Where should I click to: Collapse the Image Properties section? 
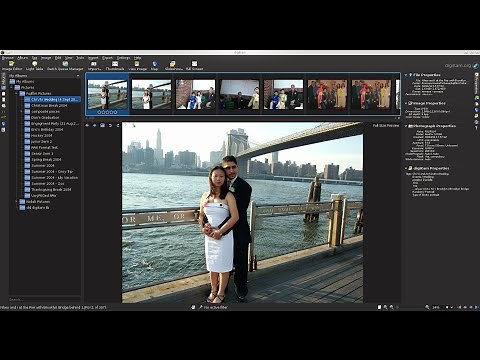click(x=406, y=103)
